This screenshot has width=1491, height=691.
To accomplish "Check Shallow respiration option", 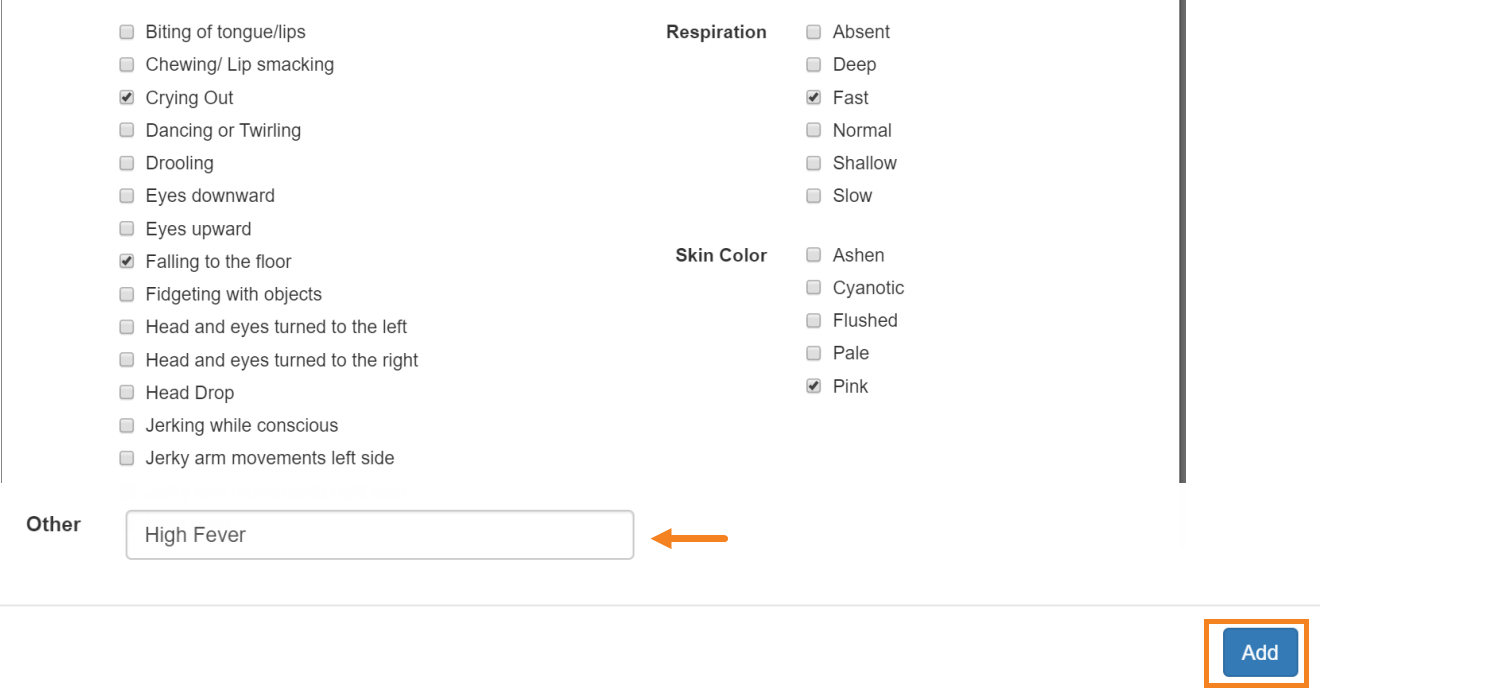I will [814, 163].
